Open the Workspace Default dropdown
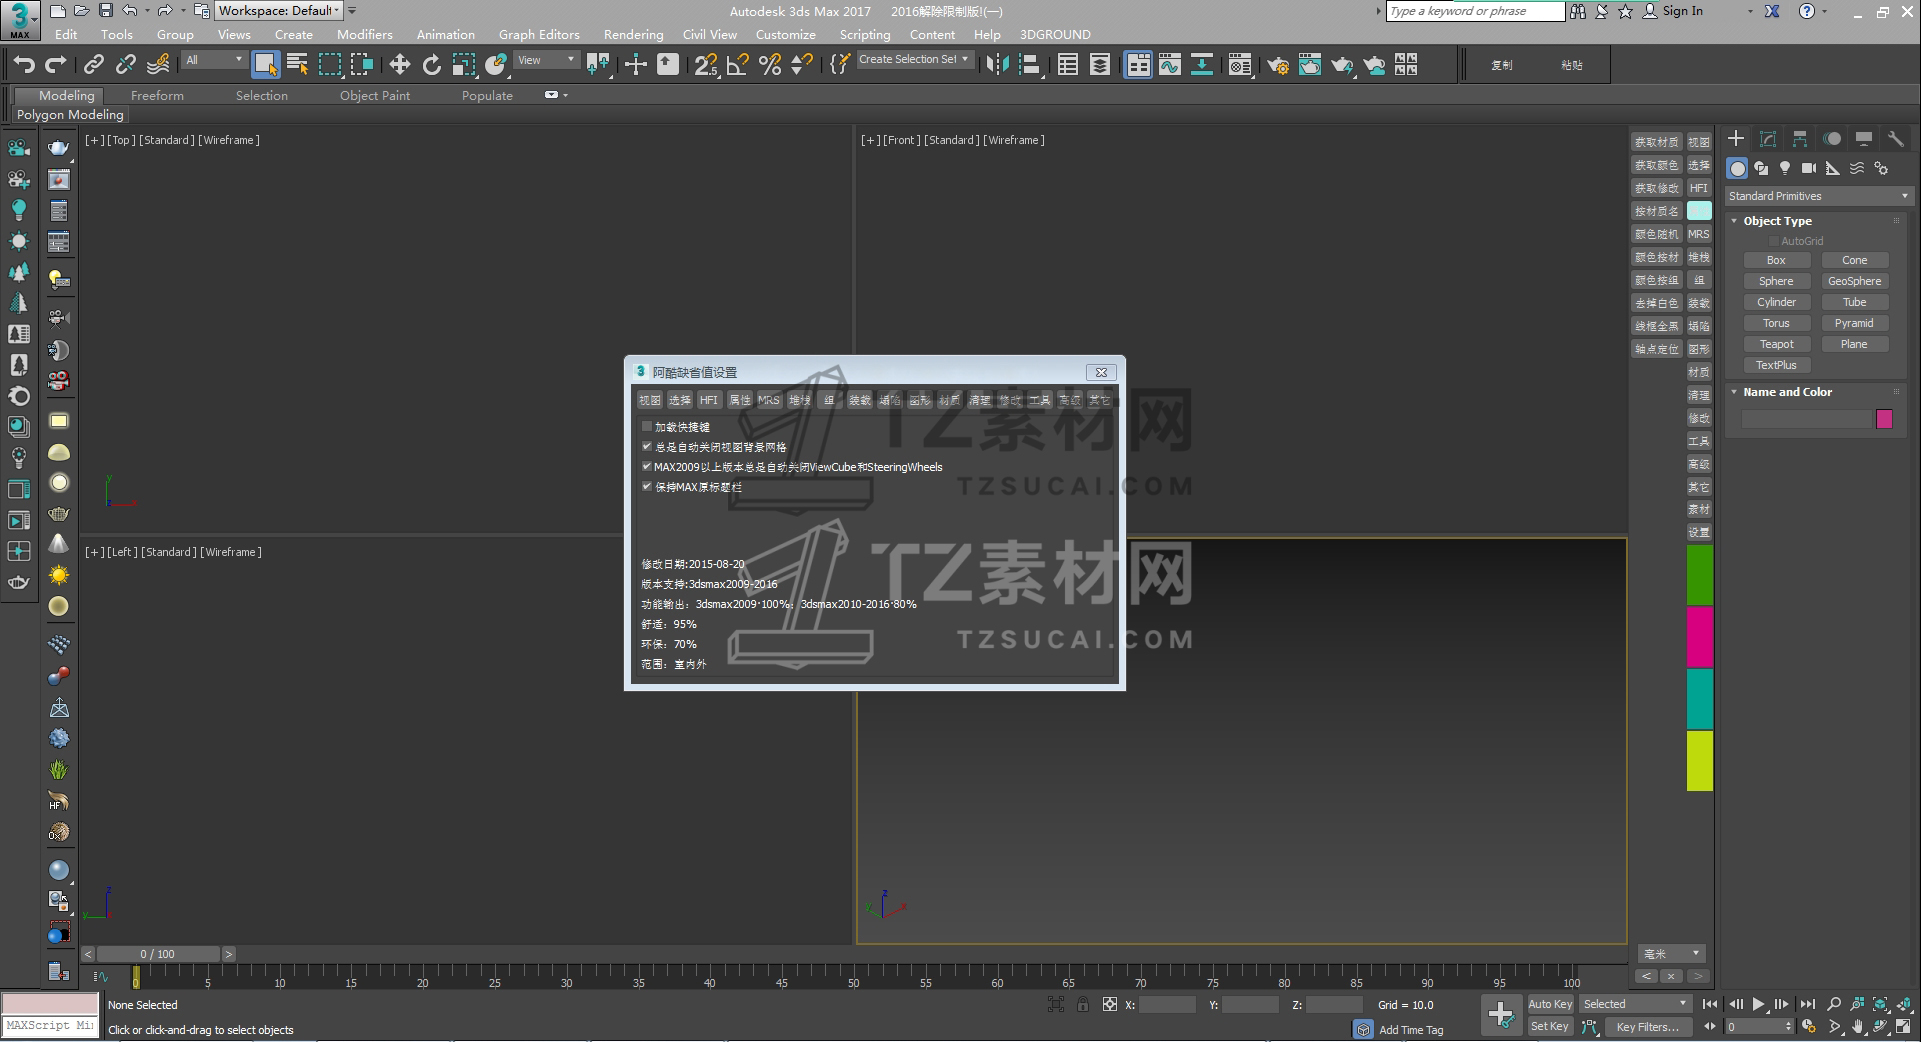 279,11
